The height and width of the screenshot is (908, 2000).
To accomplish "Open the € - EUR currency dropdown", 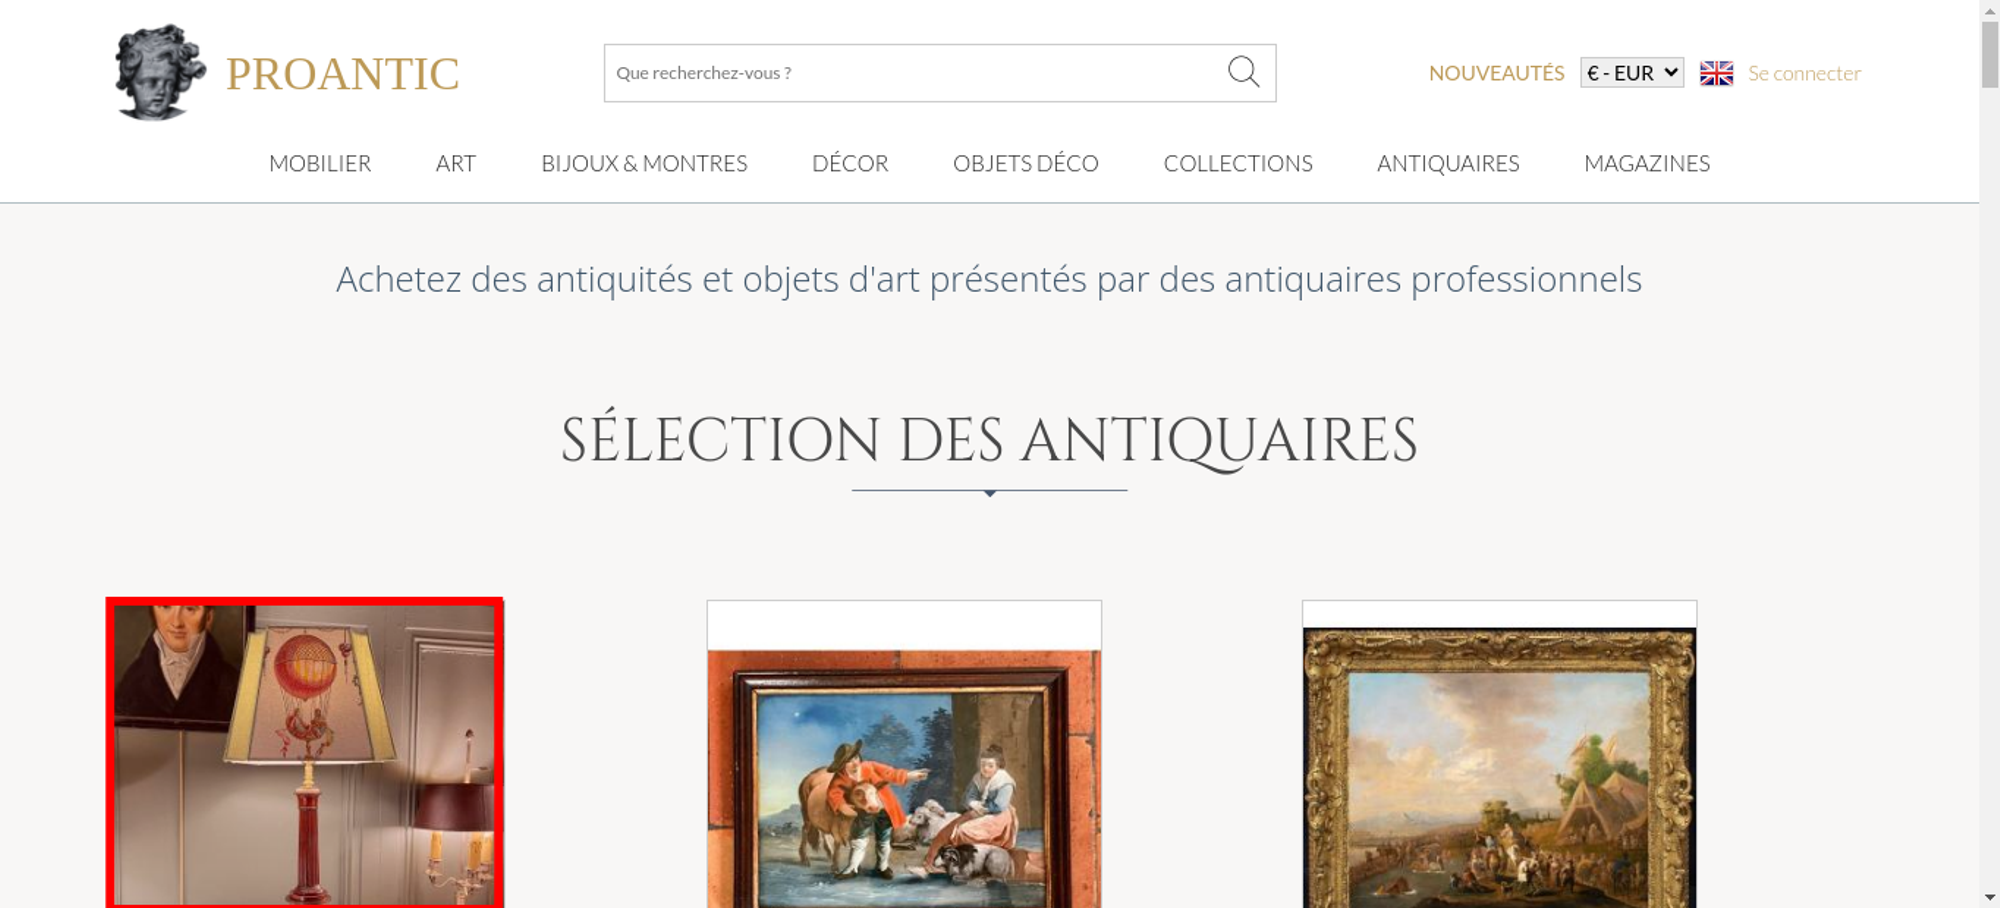I will (1632, 73).
